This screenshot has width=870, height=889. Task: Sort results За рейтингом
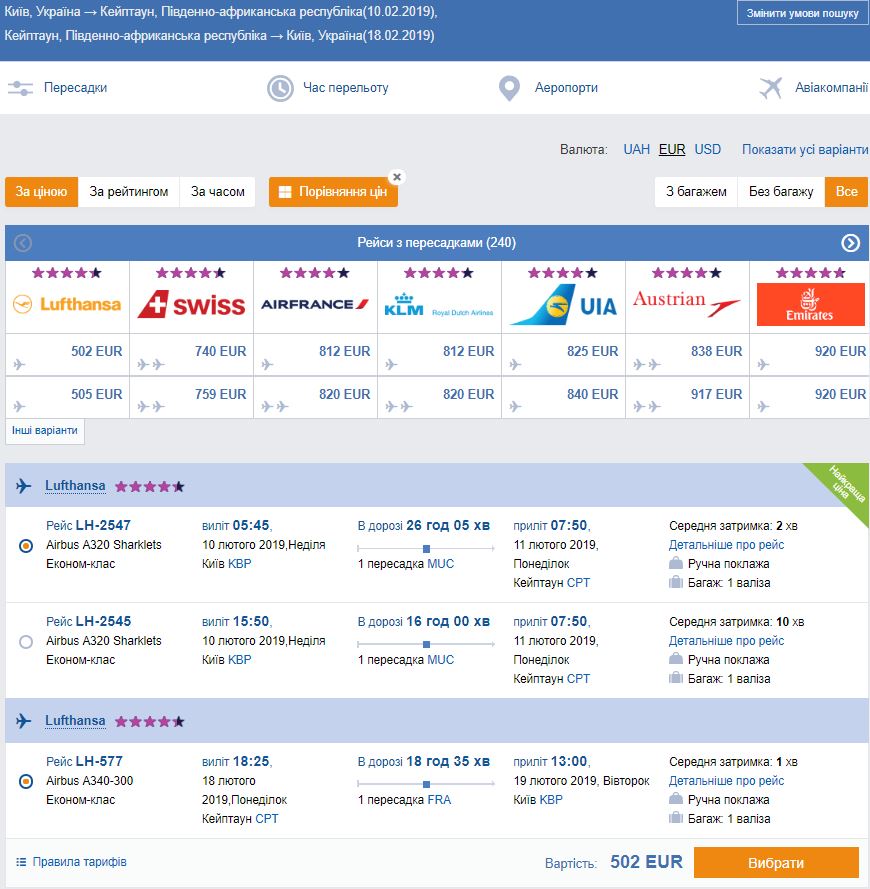pyautogui.click(x=129, y=192)
